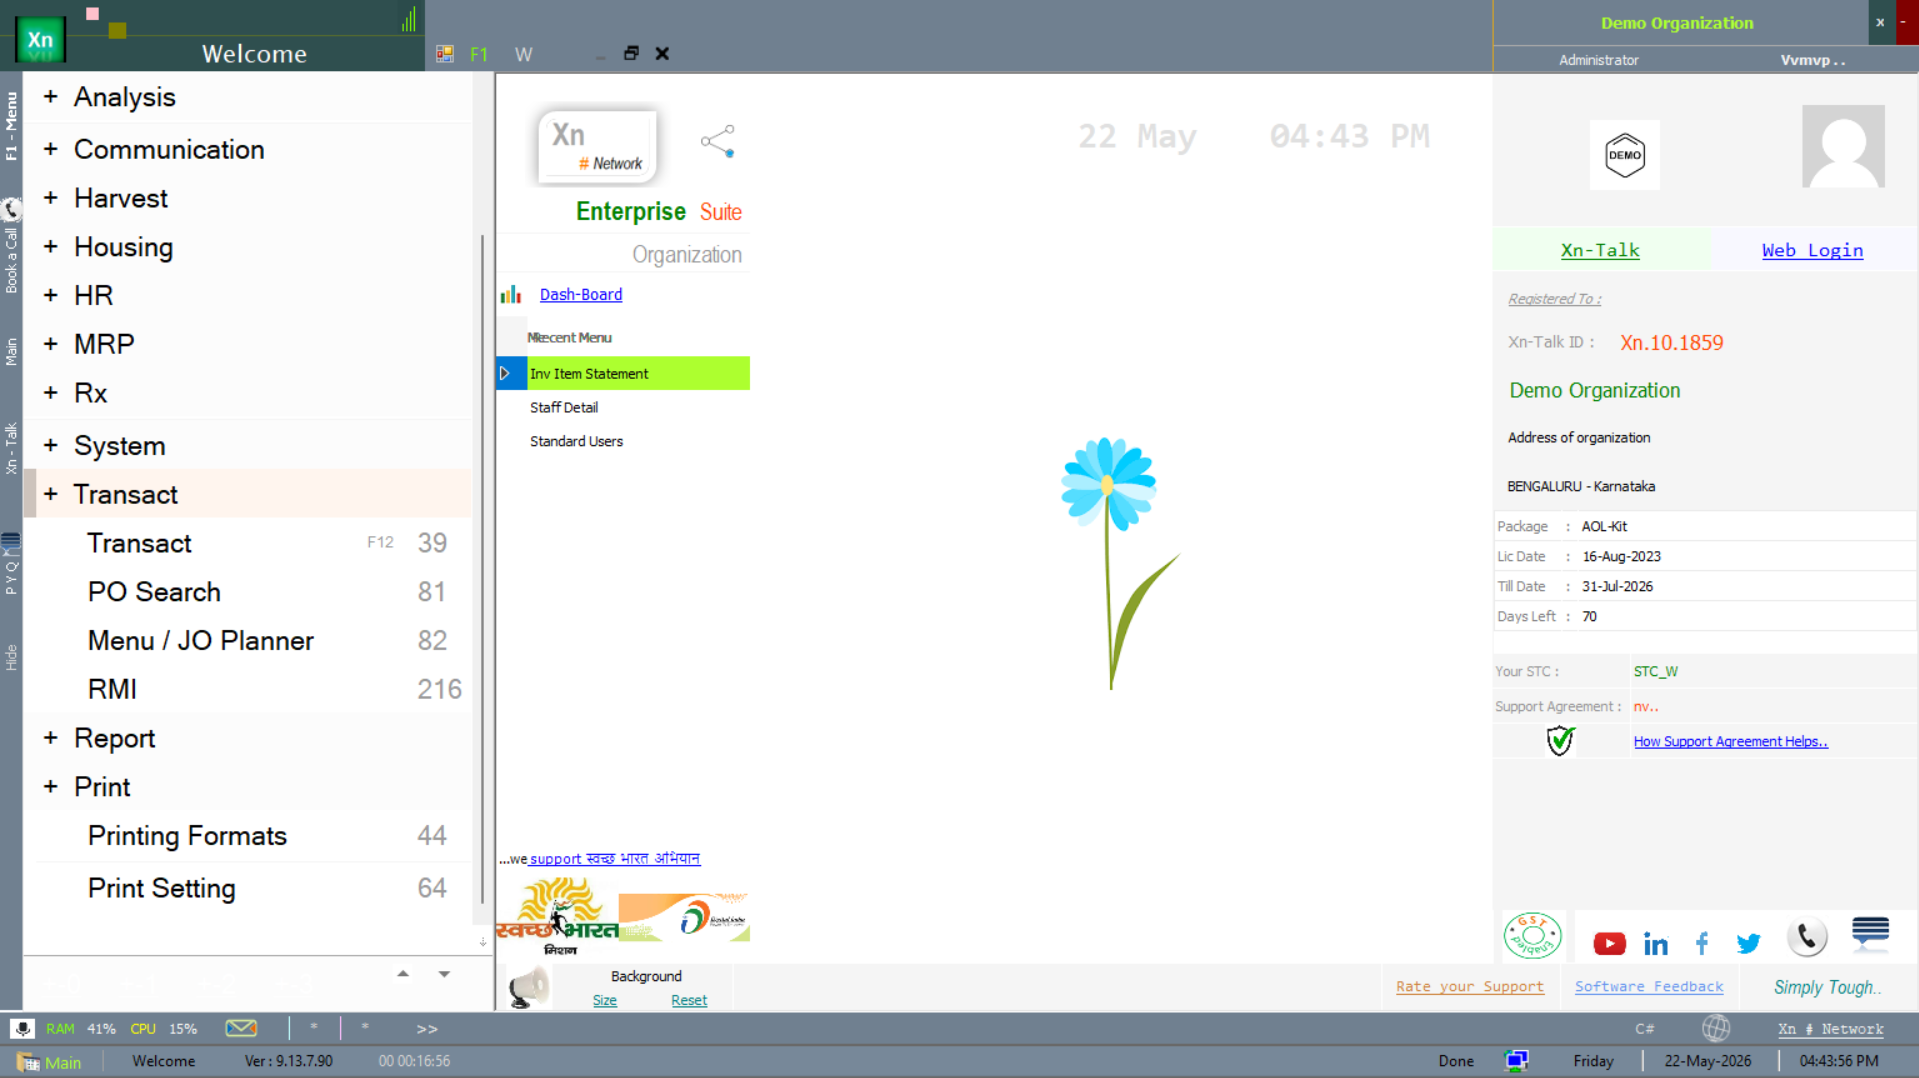Click the Xn # Network logo tile
1919x1078 pixels.
(x=598, y=148)
